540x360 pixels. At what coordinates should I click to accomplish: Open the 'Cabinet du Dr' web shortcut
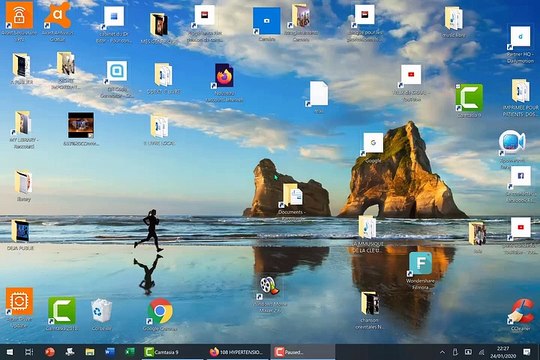[x=114, y=17]
